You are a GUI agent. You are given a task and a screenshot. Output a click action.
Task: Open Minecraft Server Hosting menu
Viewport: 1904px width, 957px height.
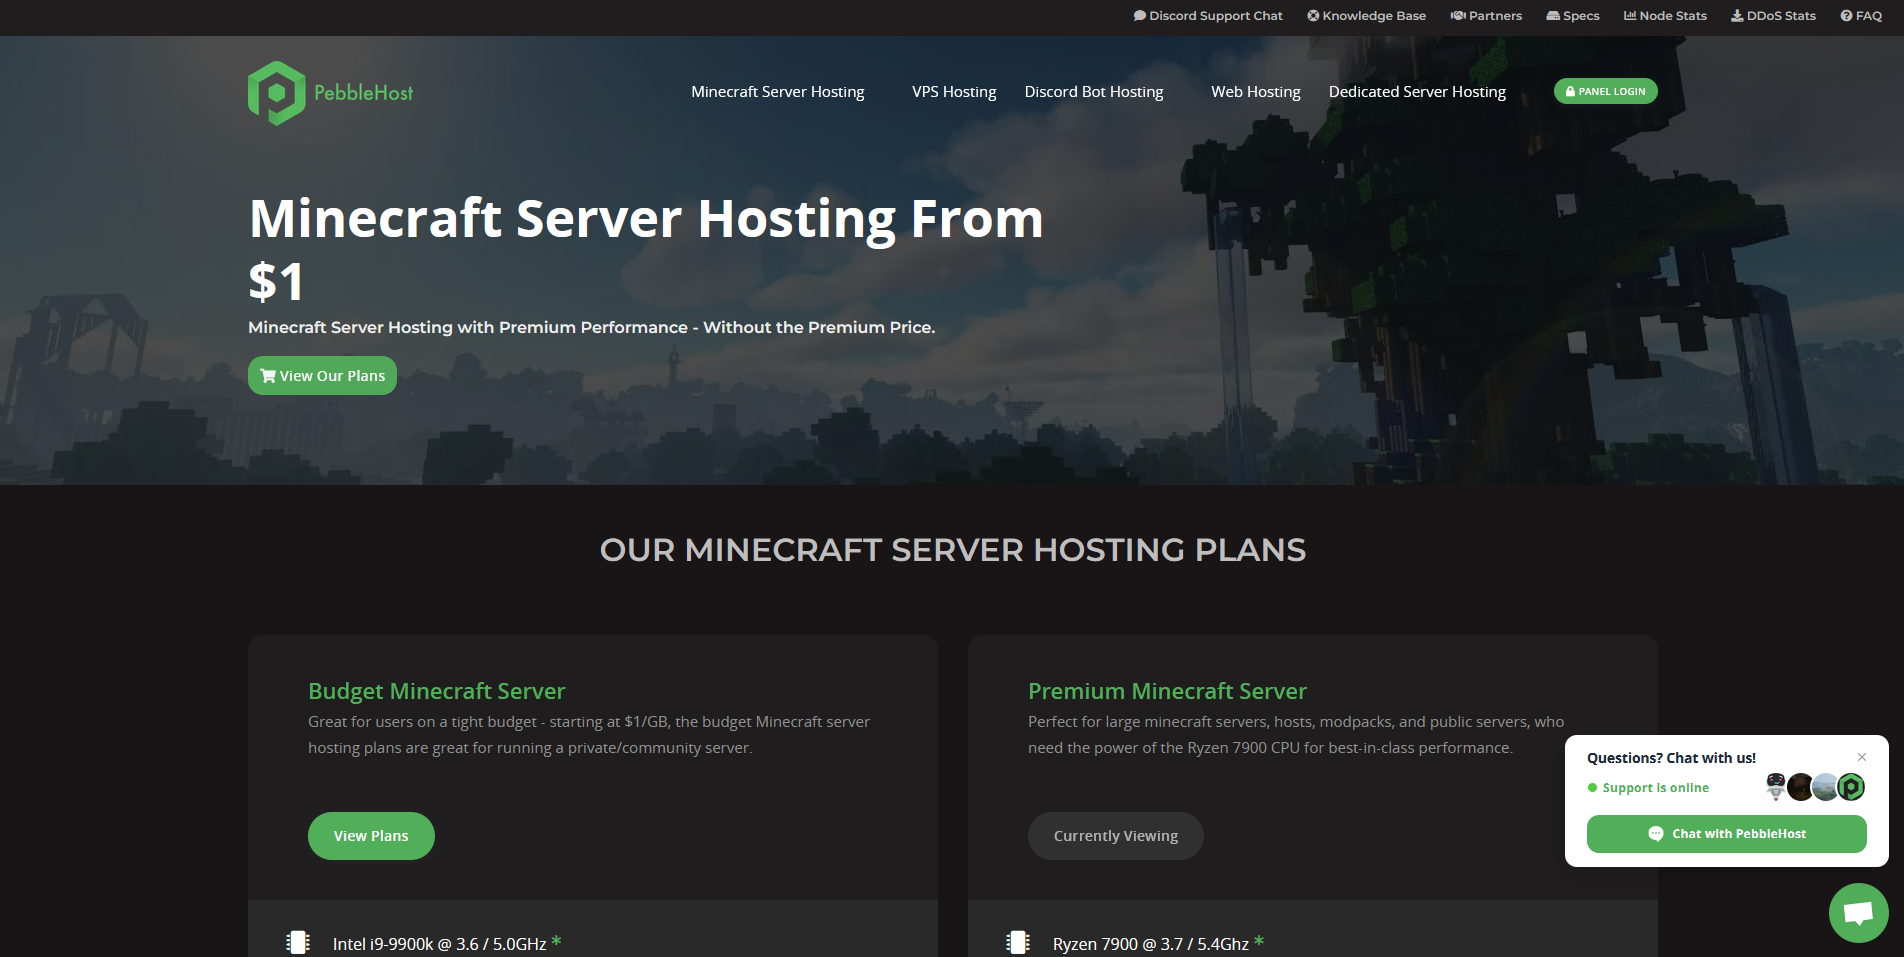[x=778, y=92]
